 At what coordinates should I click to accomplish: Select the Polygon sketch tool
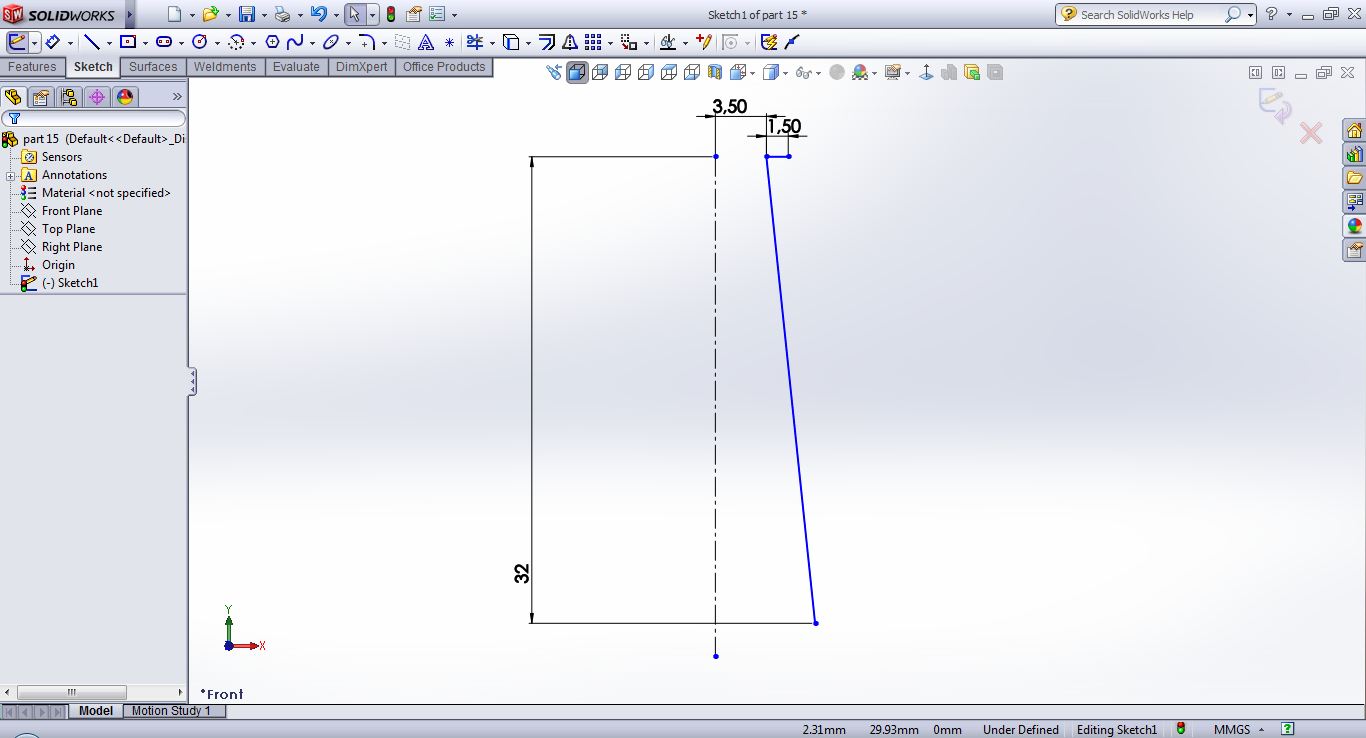pos(272,42)
